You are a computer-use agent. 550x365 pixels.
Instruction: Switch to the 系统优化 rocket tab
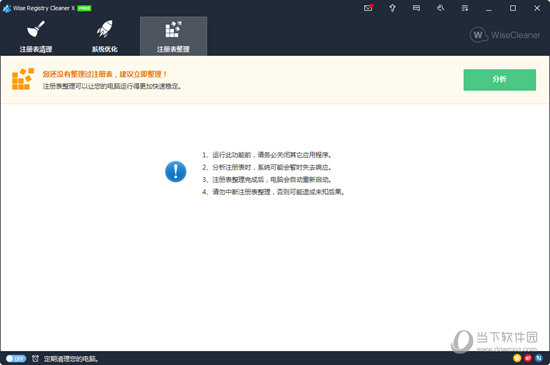[x=105, y=36]
